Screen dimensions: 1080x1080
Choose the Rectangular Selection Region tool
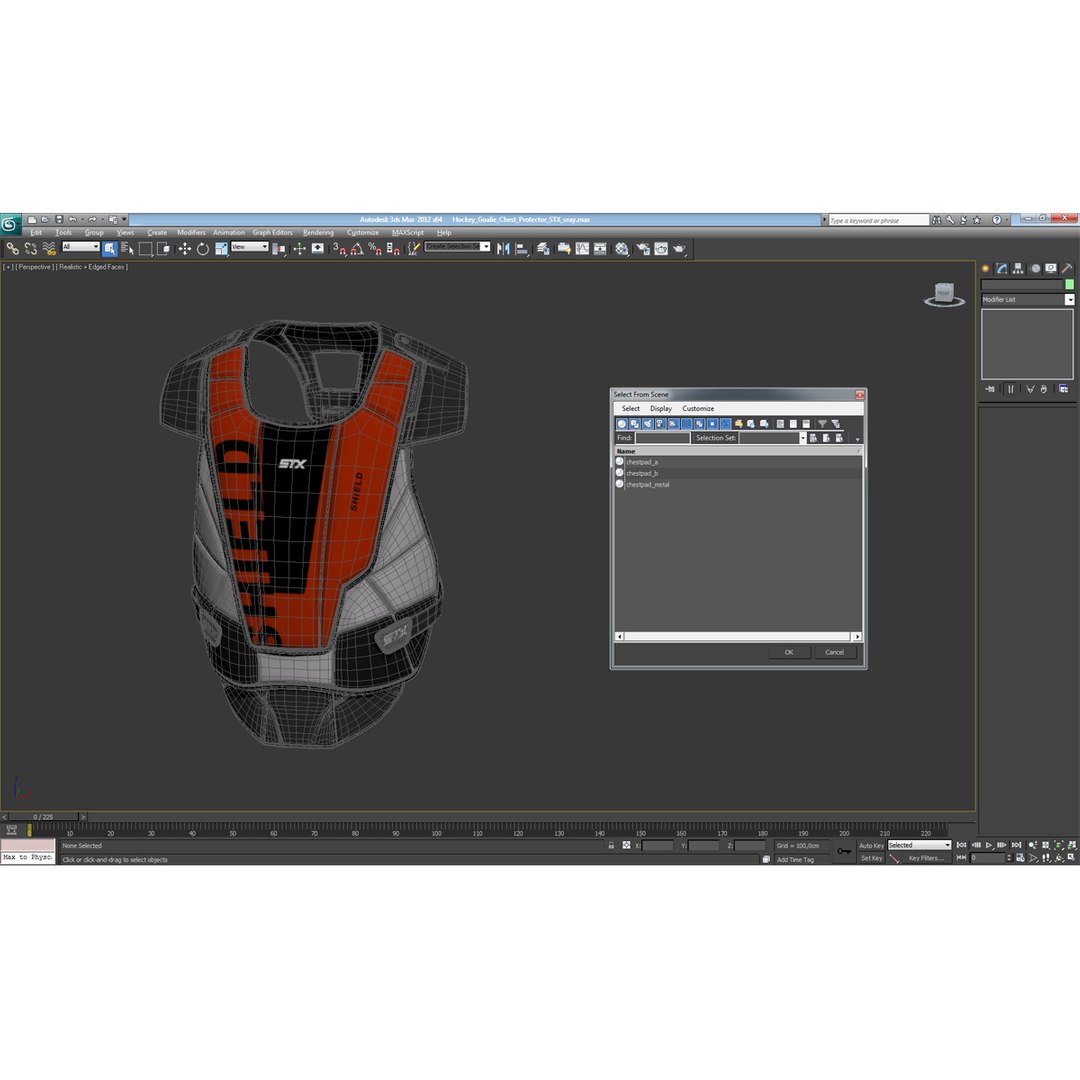[x=145, y=249]
